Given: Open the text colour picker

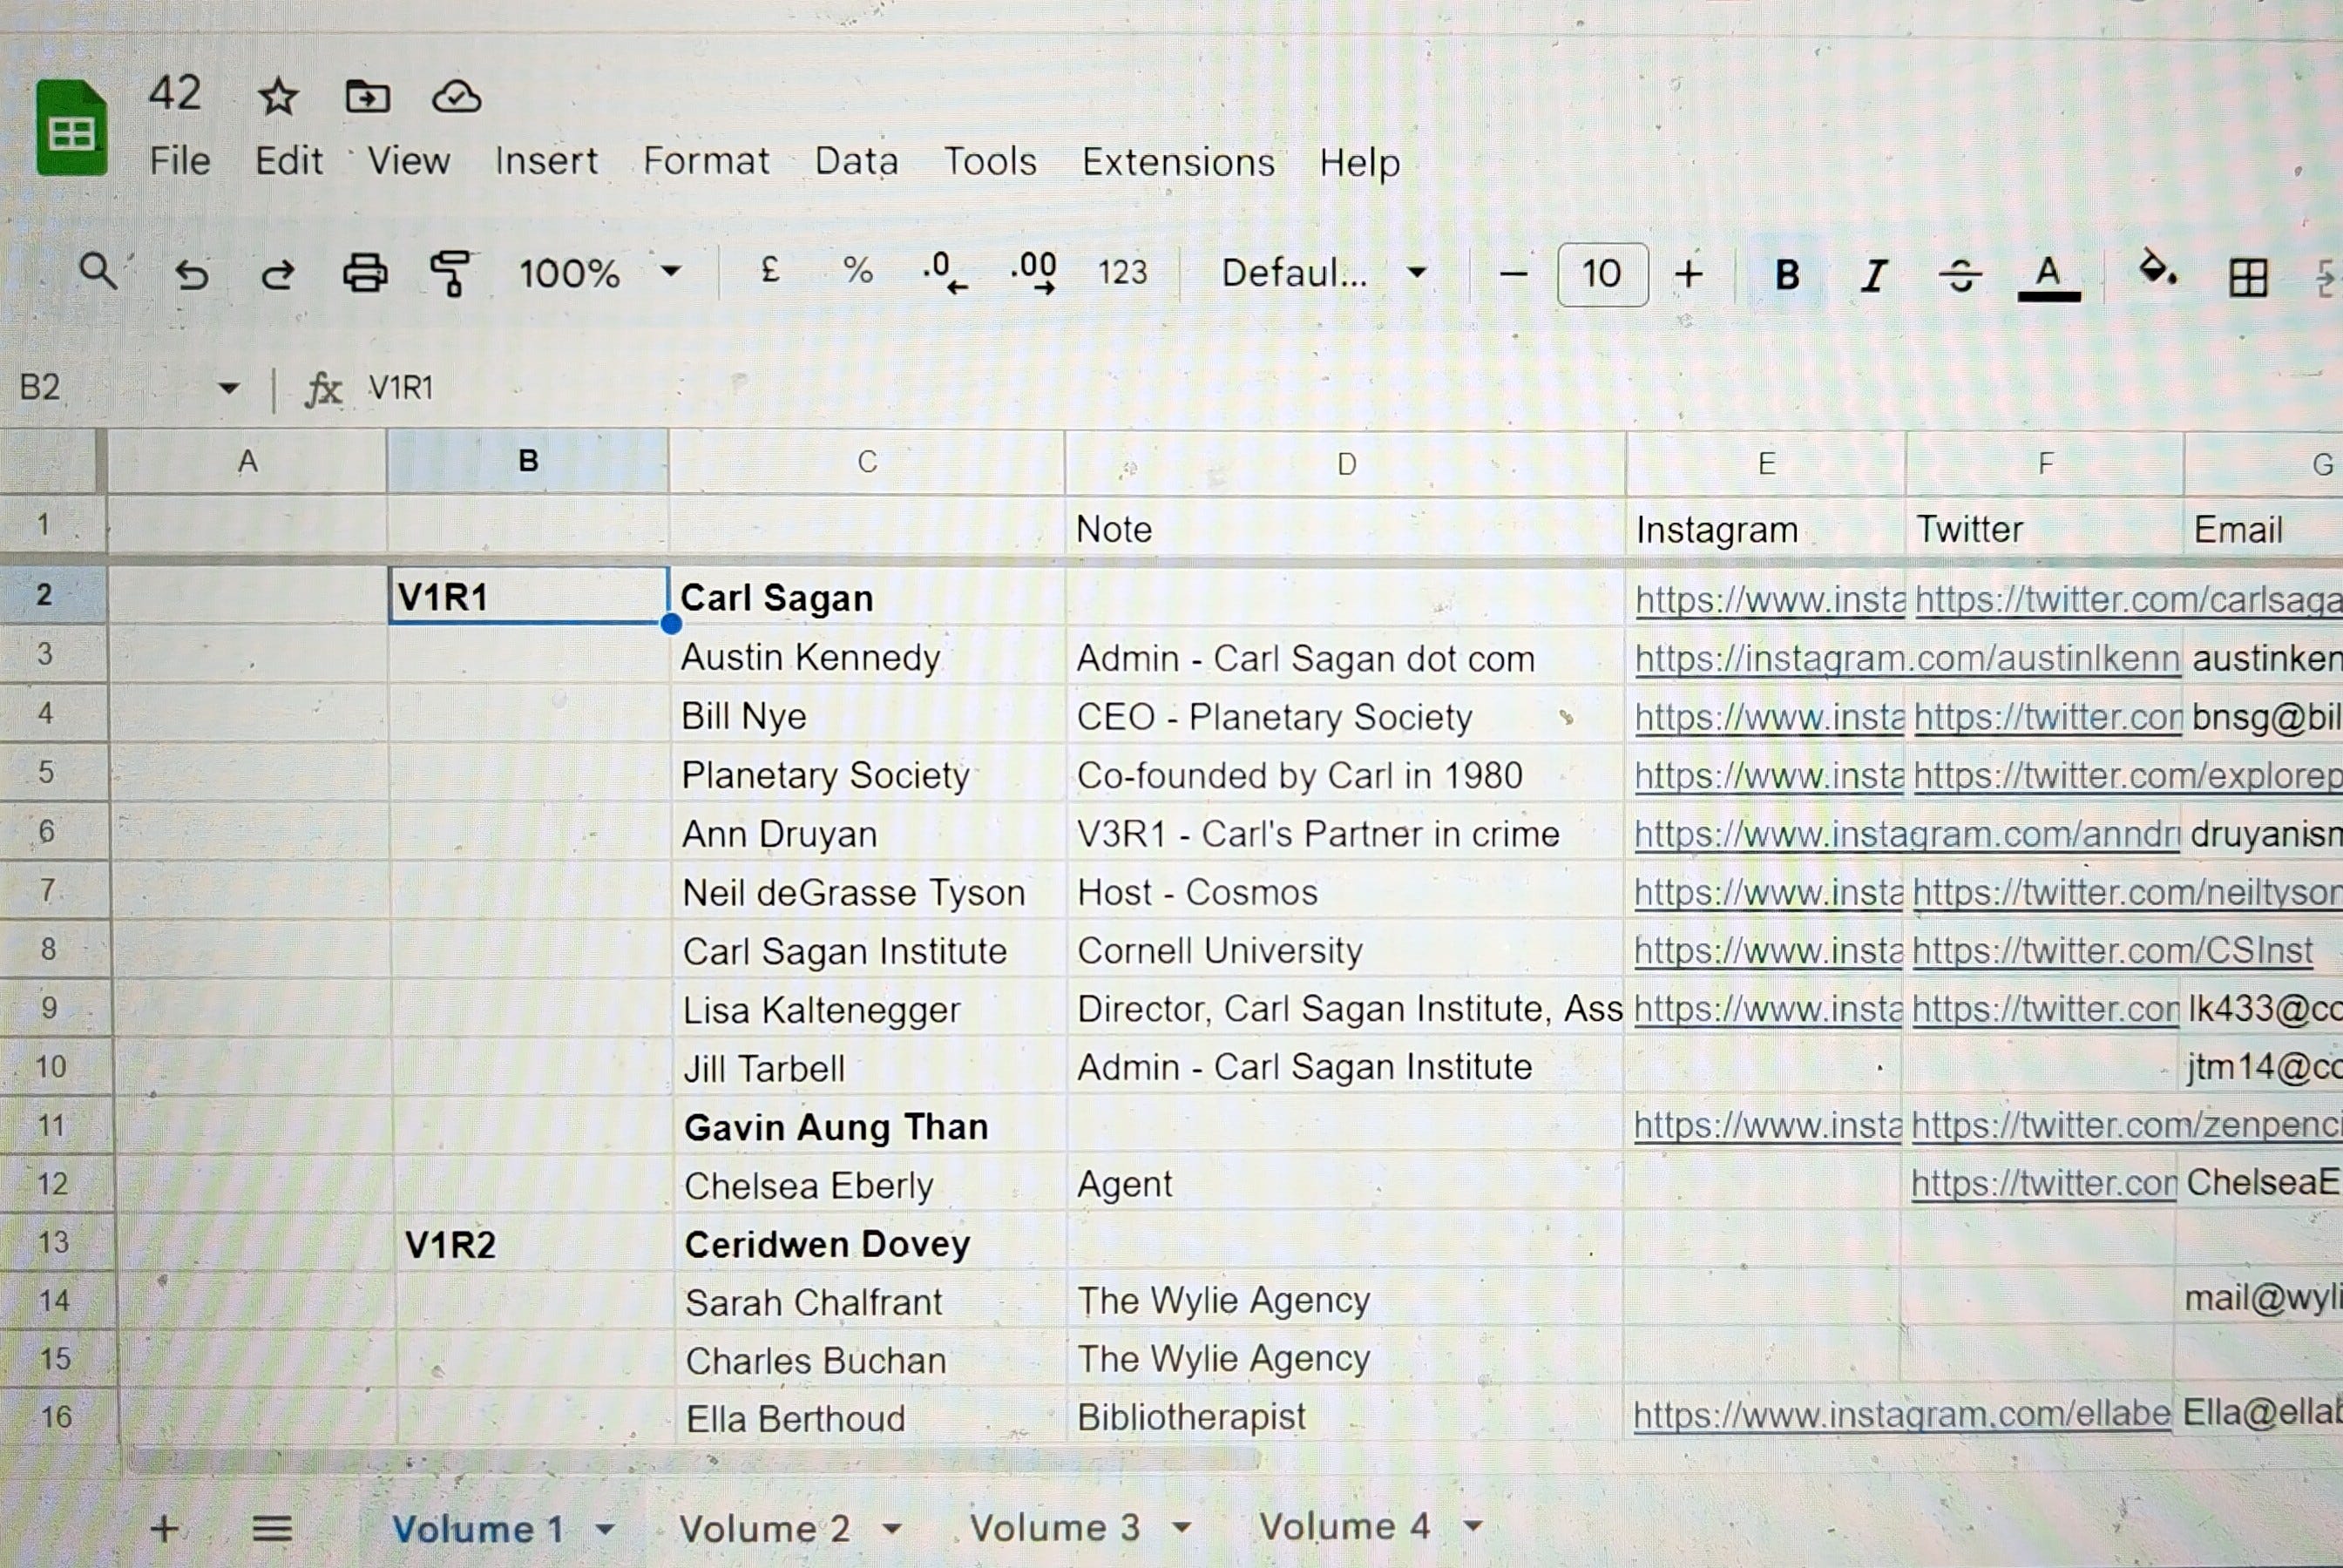Looking at the screenshot, I should (2048, 277).
